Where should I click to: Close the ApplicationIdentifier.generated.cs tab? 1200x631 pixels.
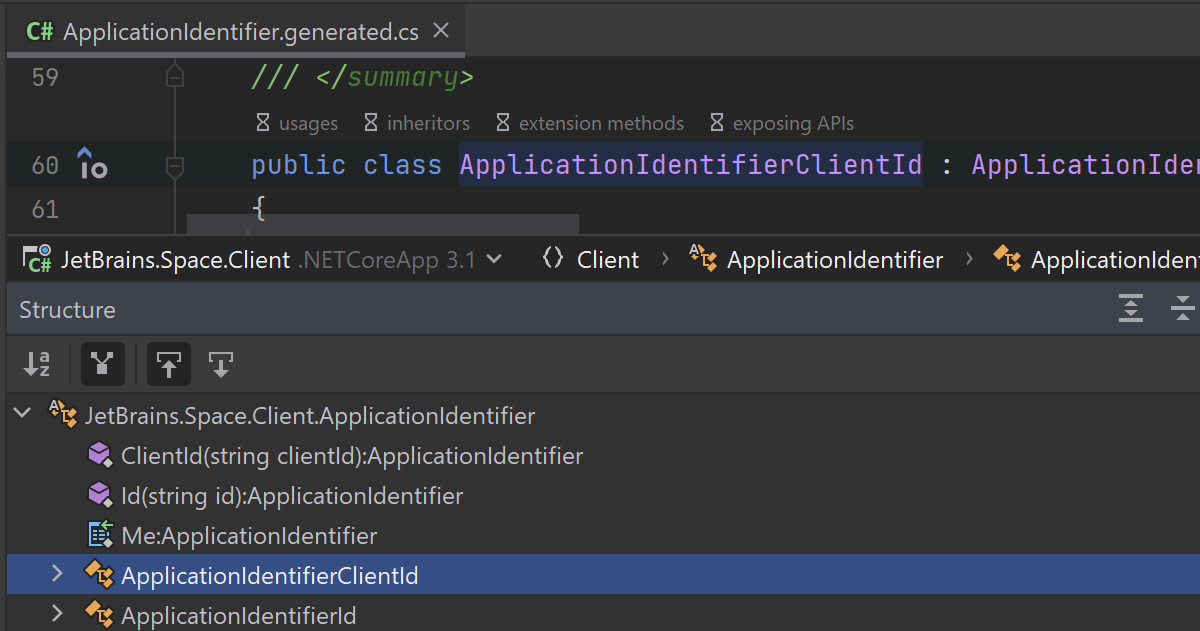coord(441,31)
